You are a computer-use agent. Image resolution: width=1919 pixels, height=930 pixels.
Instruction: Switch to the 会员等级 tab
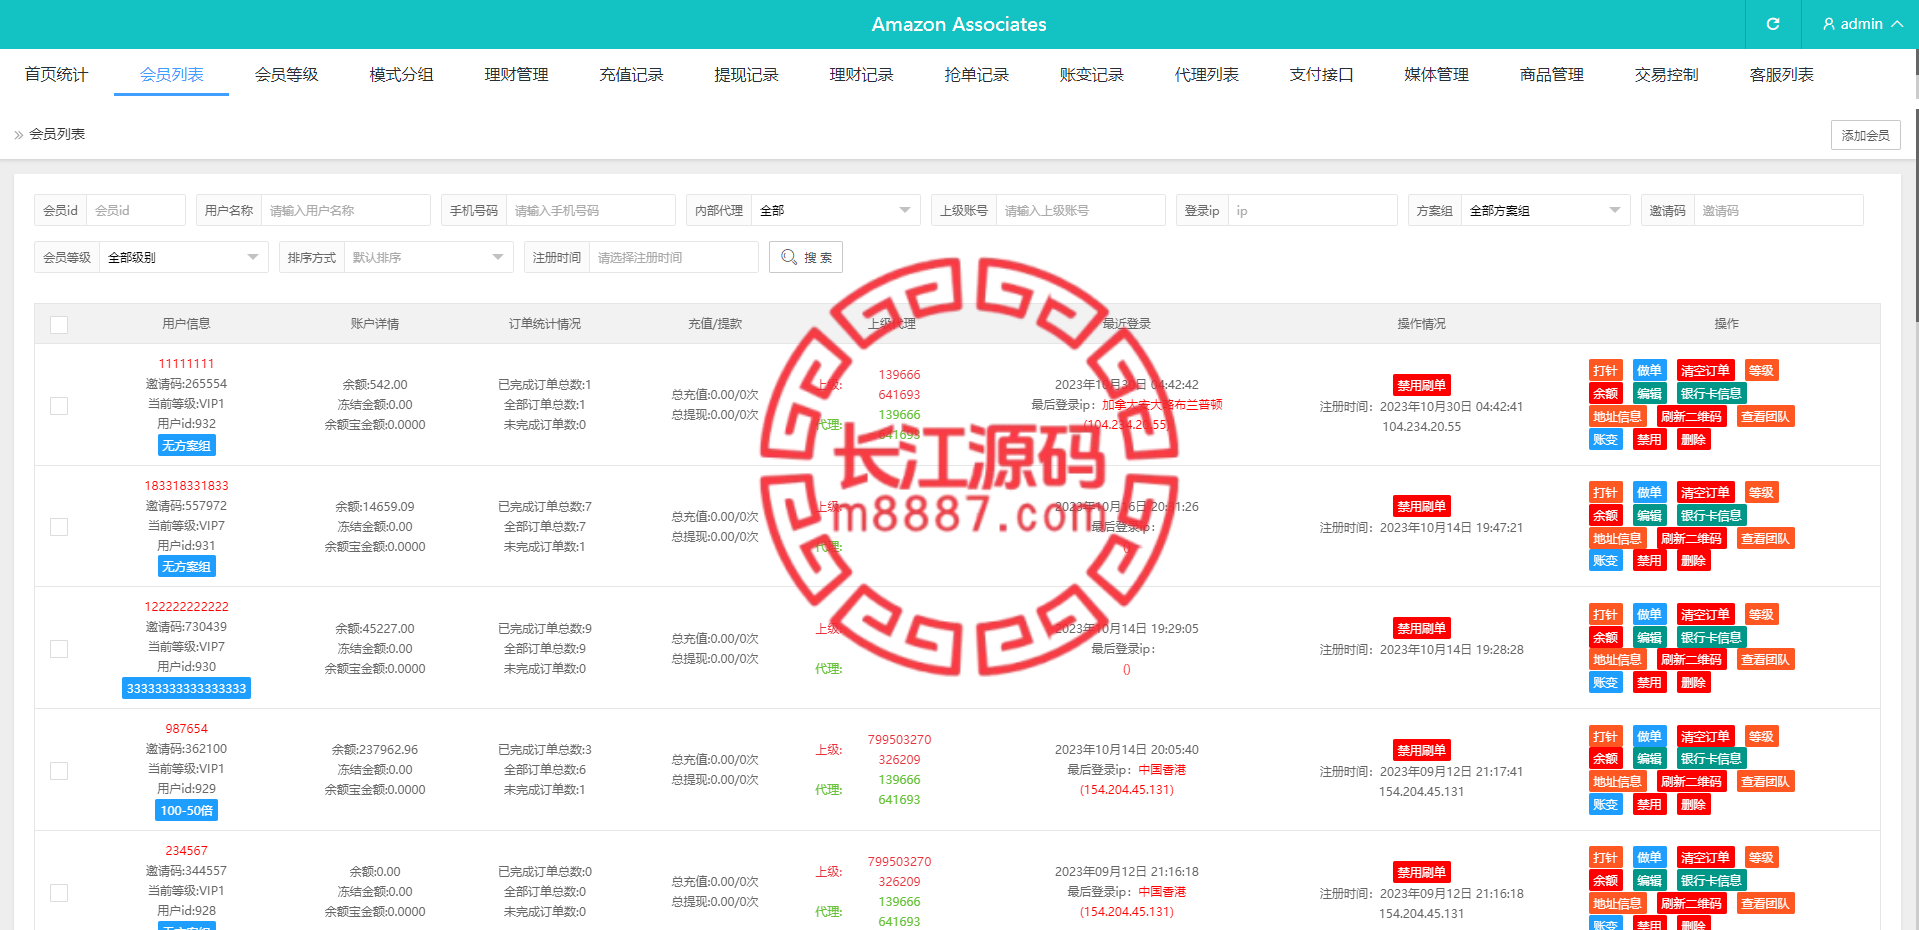(286, 75)
